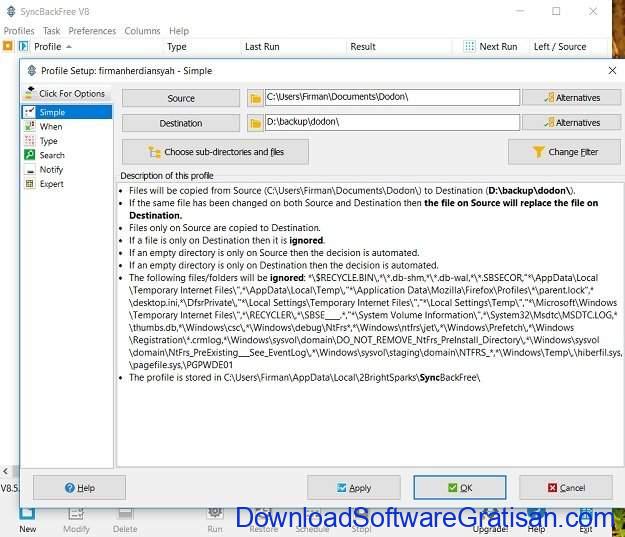
Task: Click the Profile Setup dialog title icon
Action: tap(31, 71)
